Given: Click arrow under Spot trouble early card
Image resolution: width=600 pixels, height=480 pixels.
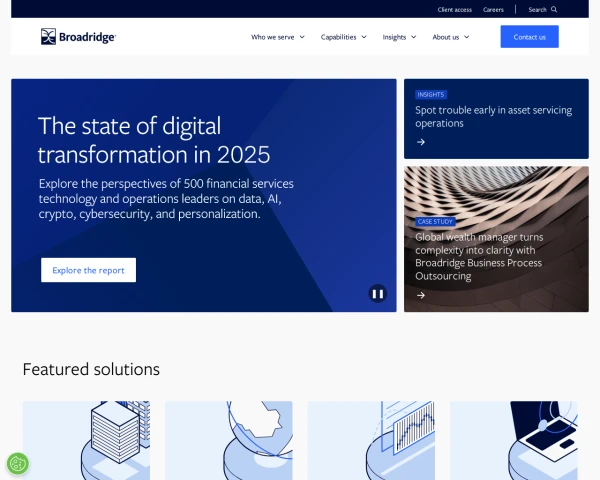Looking at the screenshot, I should tap(421, 142).
